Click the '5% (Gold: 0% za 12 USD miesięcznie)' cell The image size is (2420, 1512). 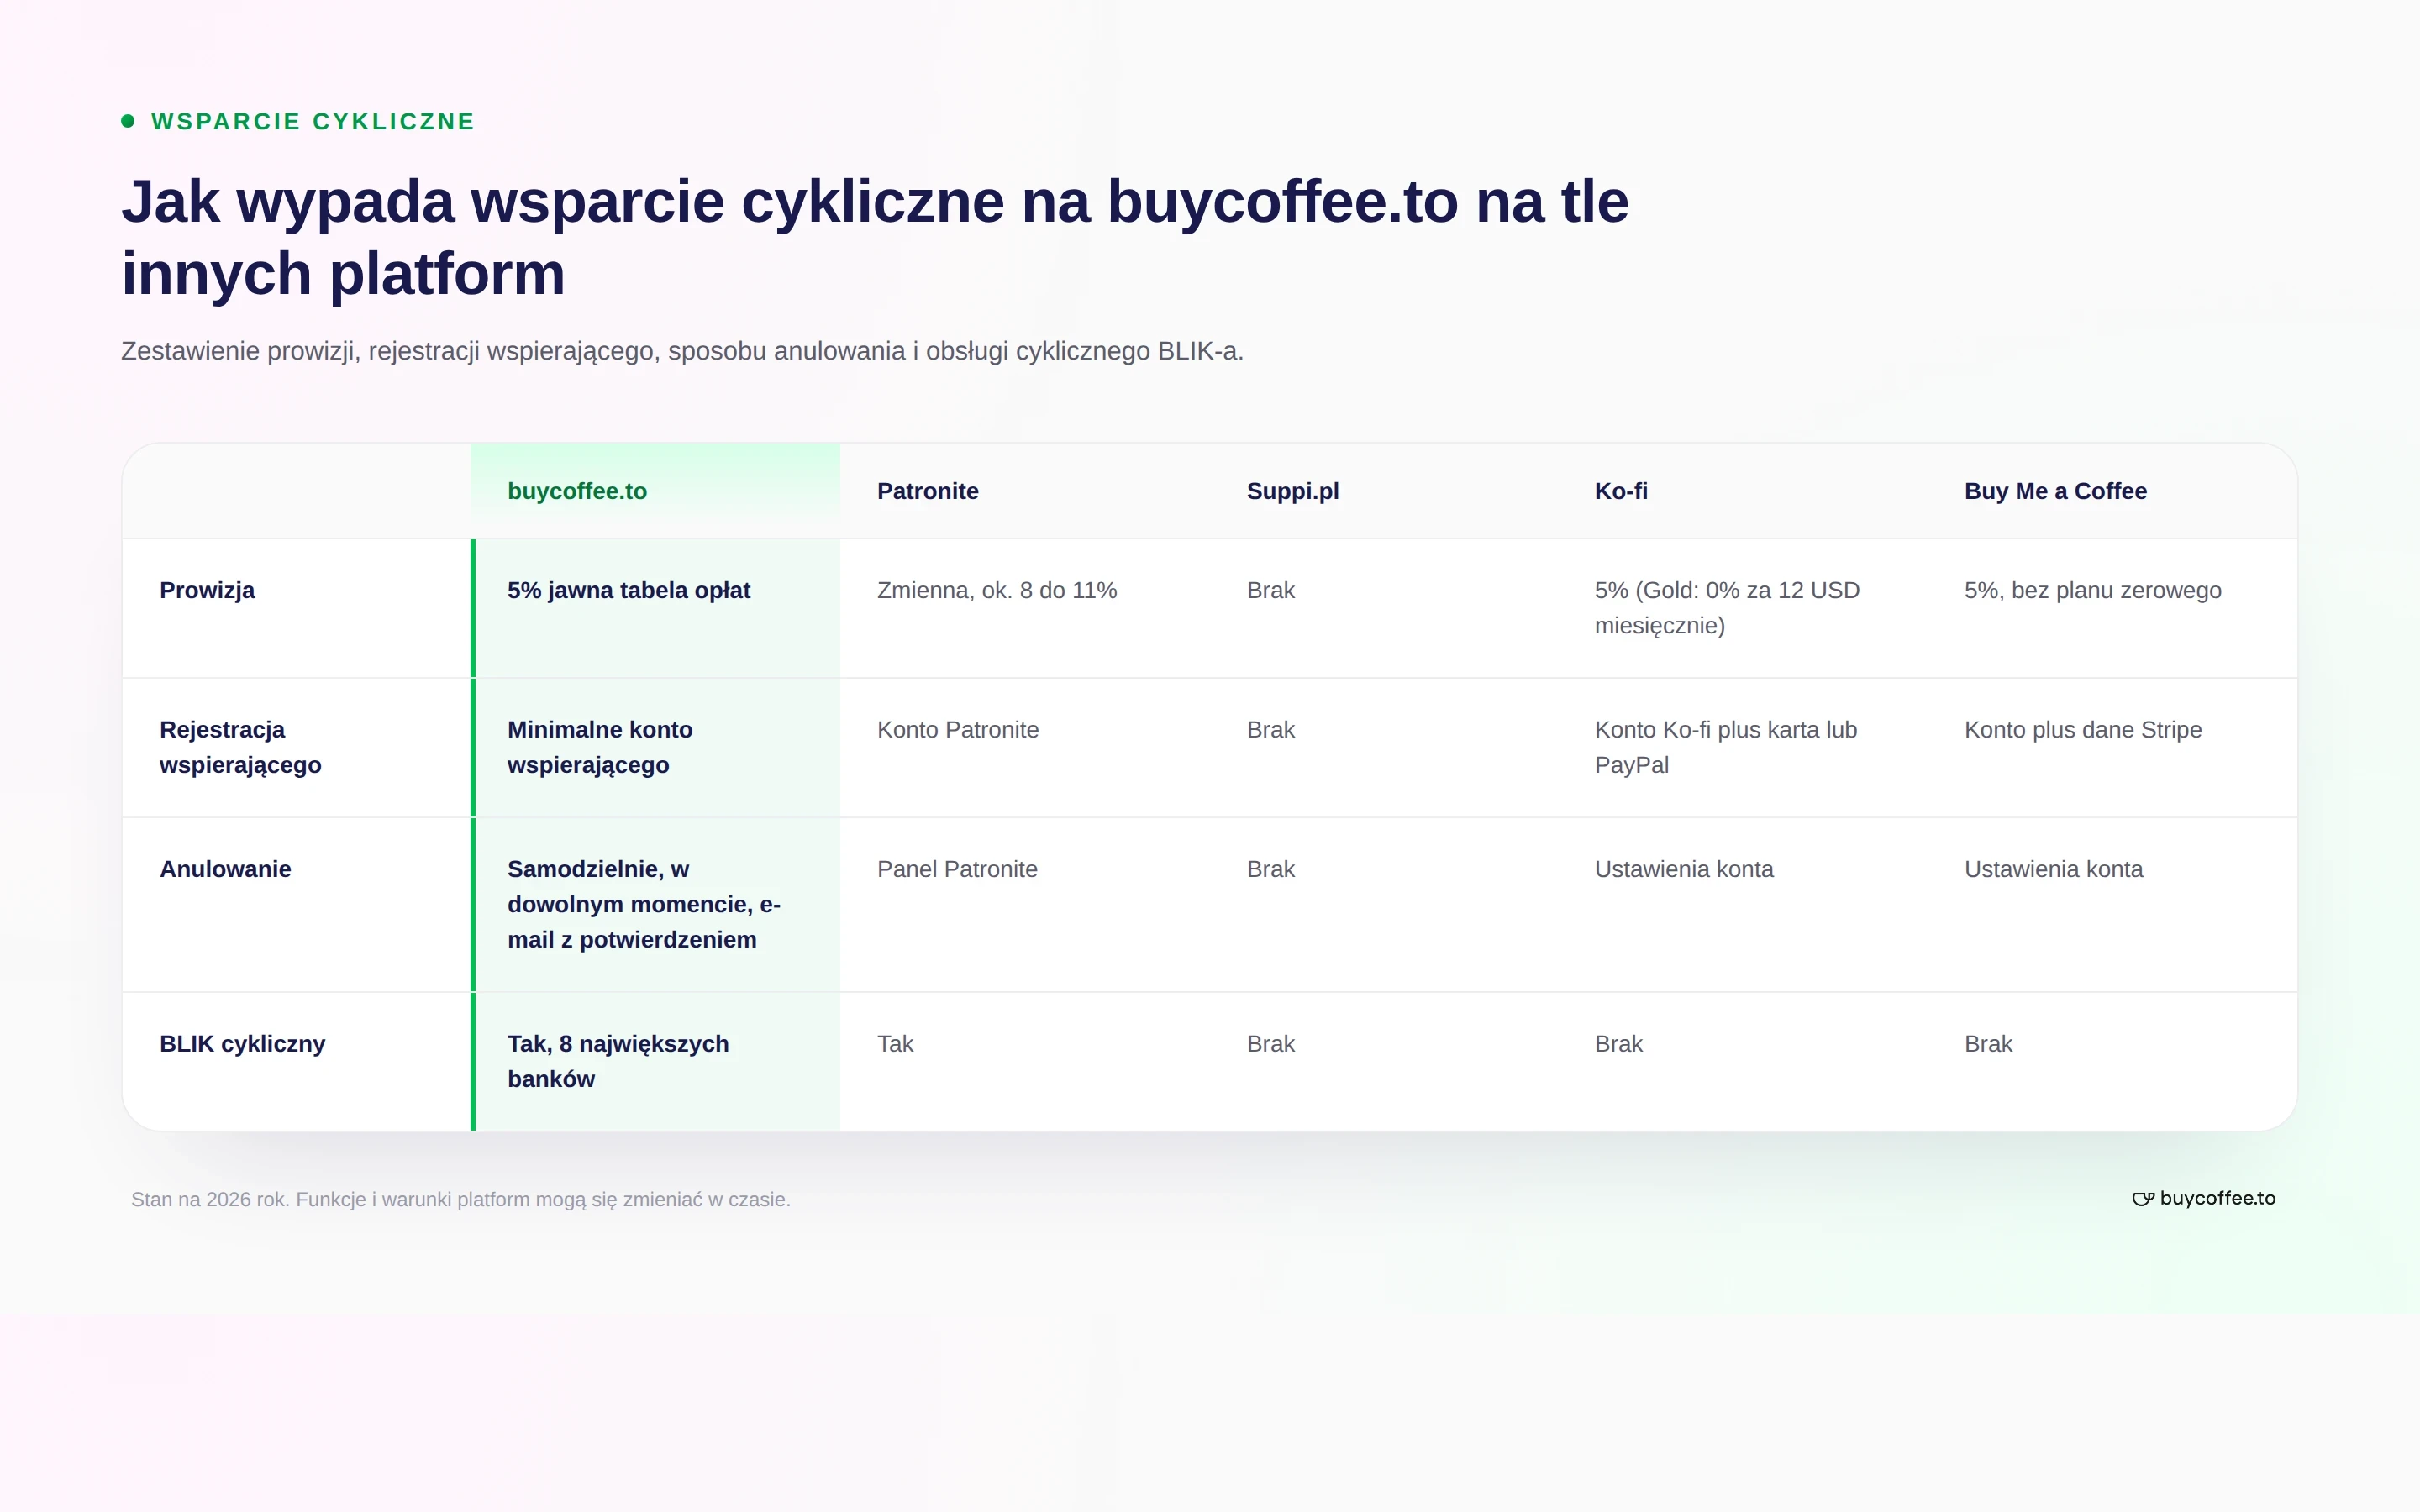1727,608
